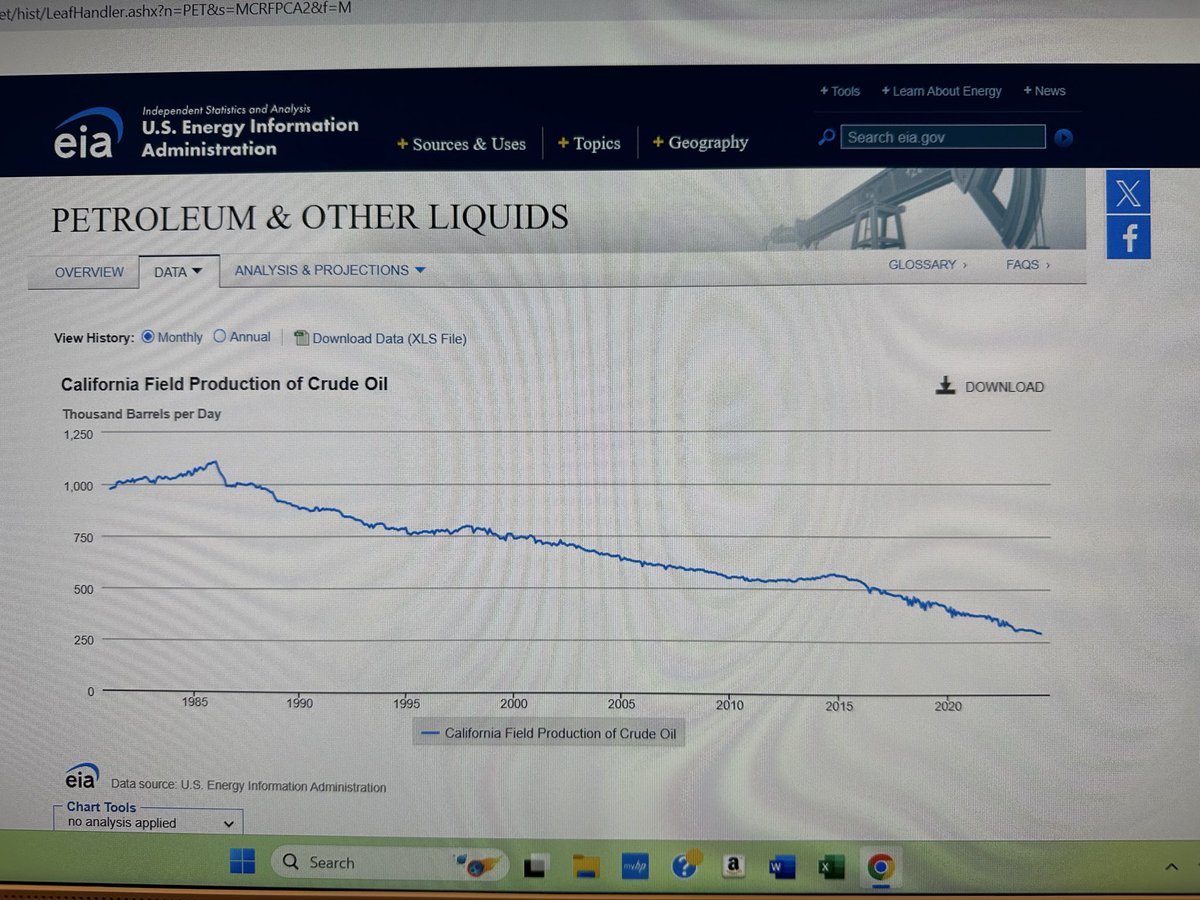
Task: Share page on X
Action: coord(1128,191)
